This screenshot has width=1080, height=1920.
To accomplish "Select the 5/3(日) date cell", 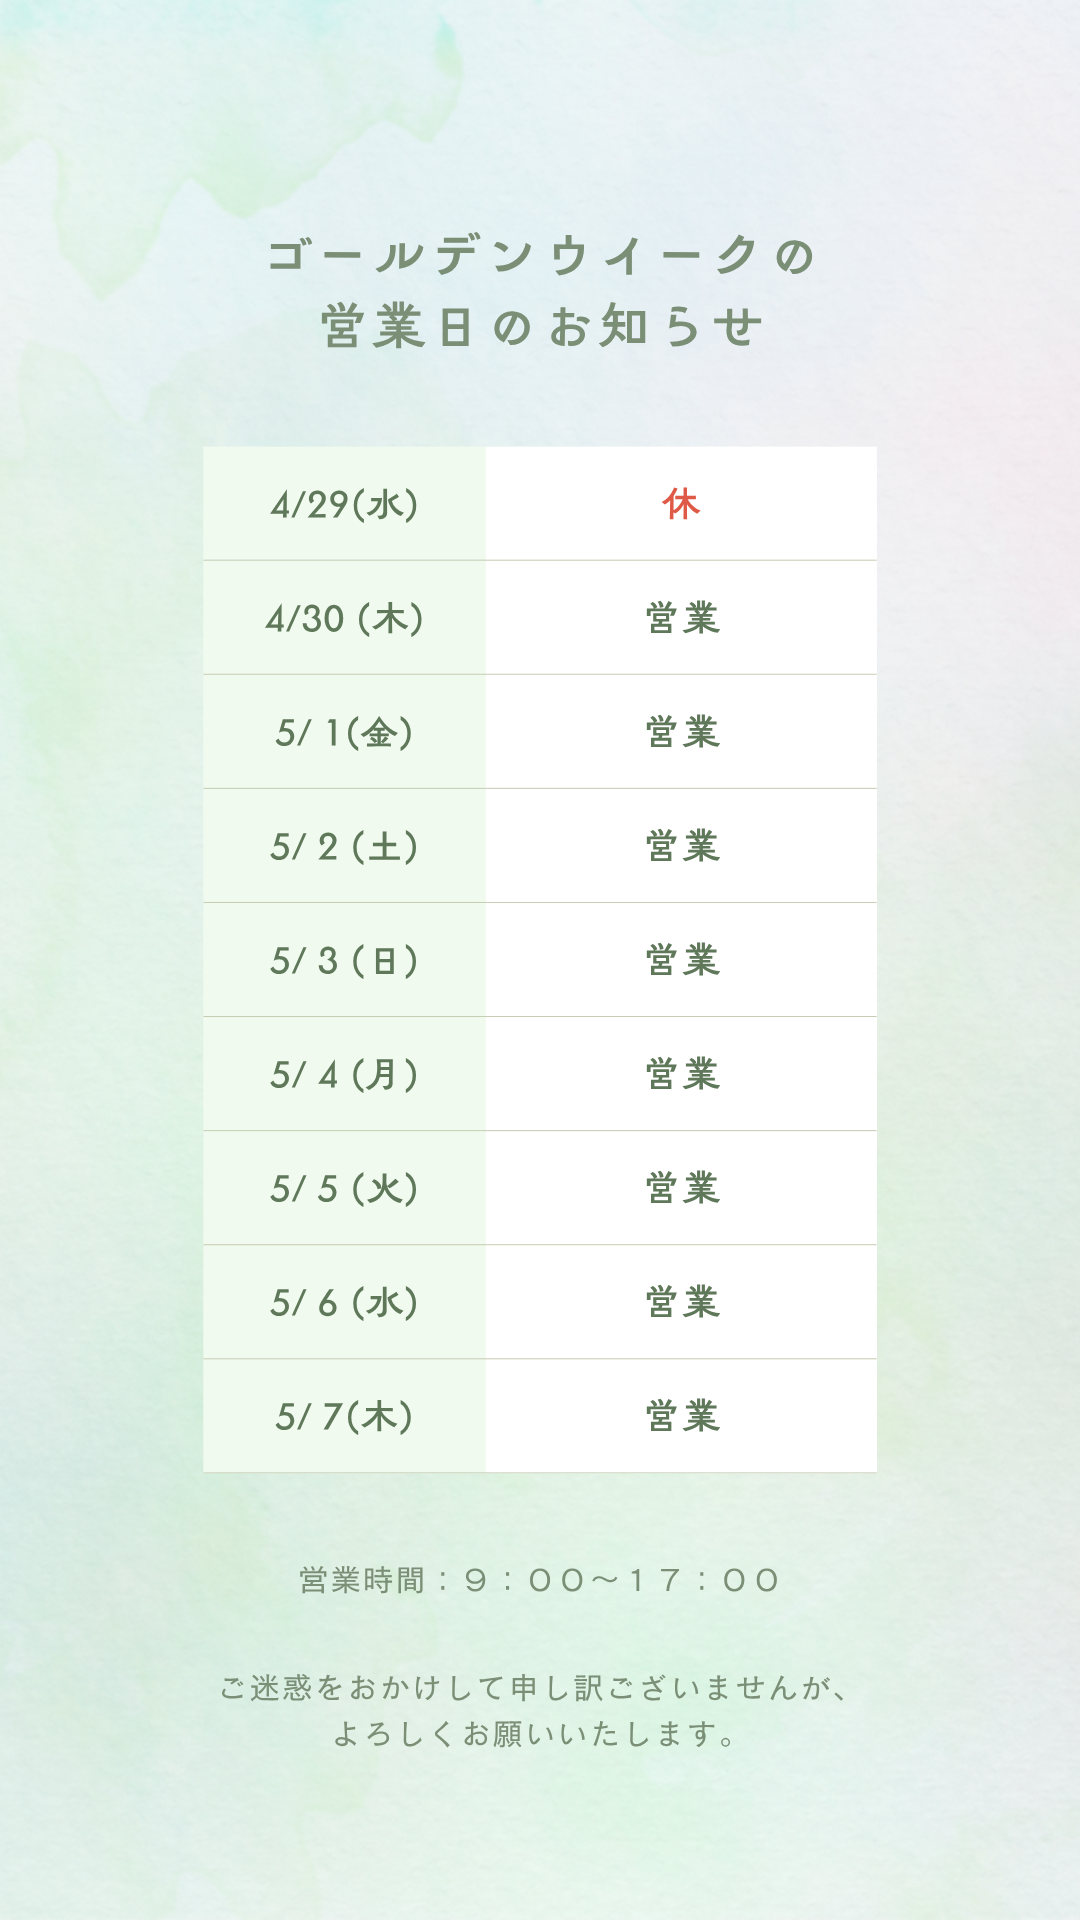I will (344, 960).
